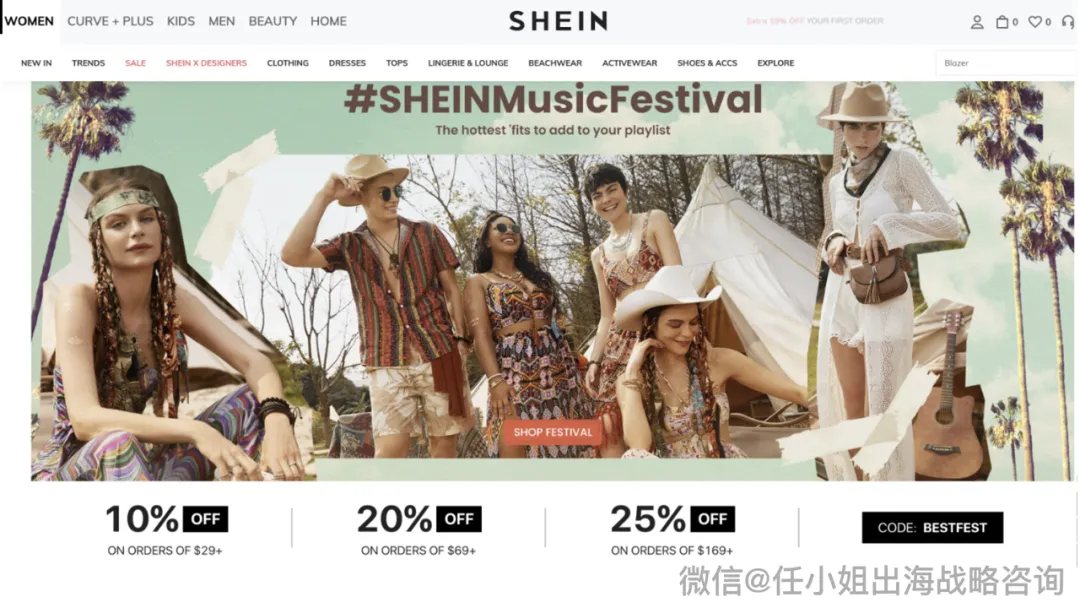Open the NEW IN menu
Image resolution: width=1080 pixels, height=608 pixels.
coord(37,63)
